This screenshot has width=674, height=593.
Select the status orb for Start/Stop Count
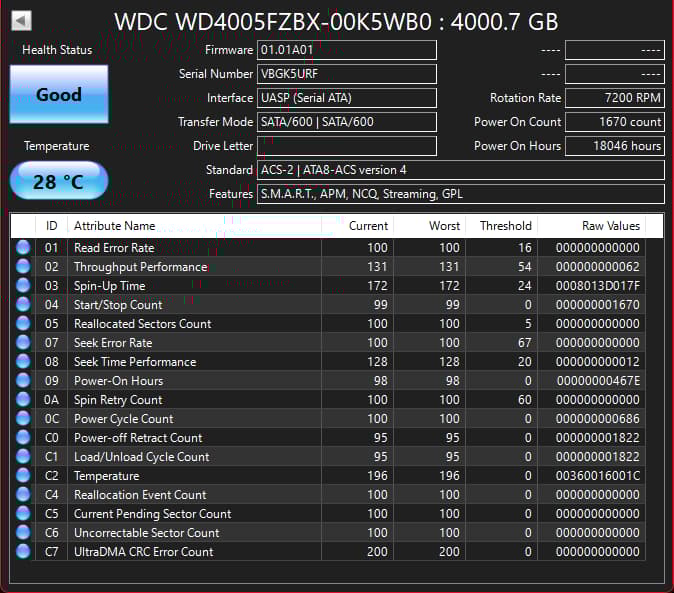(23, 305)
